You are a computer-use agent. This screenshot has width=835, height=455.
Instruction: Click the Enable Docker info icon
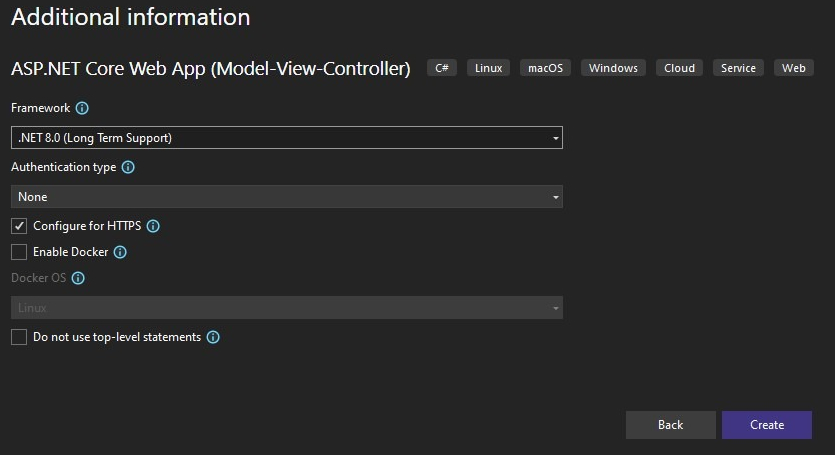click(120, 252)
